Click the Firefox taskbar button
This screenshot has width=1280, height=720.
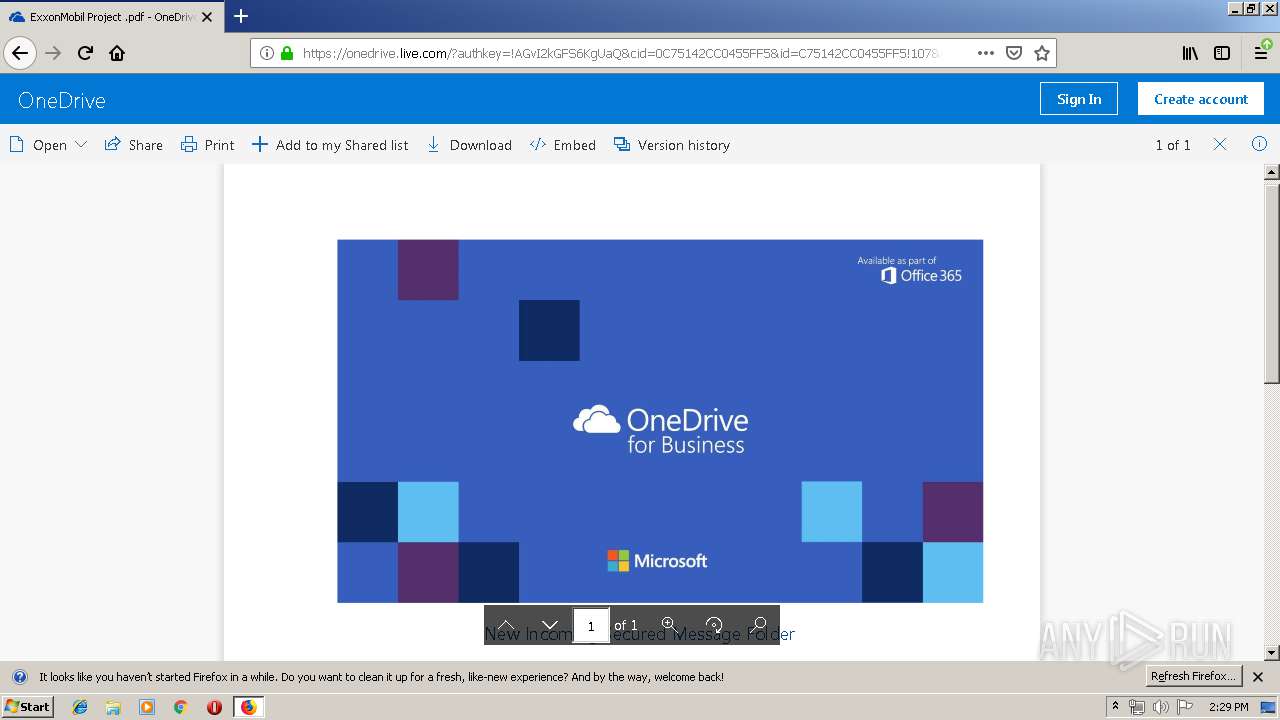coord(248,707)
